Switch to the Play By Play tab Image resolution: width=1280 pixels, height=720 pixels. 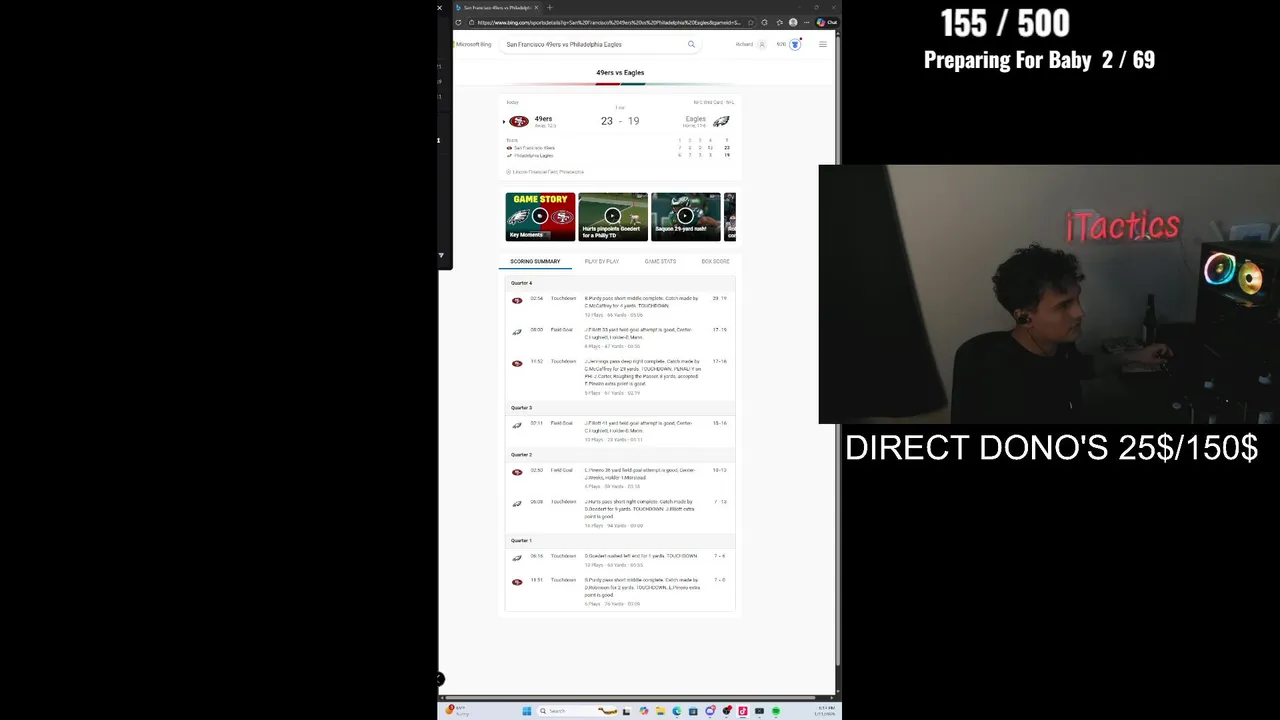[602, 261]
